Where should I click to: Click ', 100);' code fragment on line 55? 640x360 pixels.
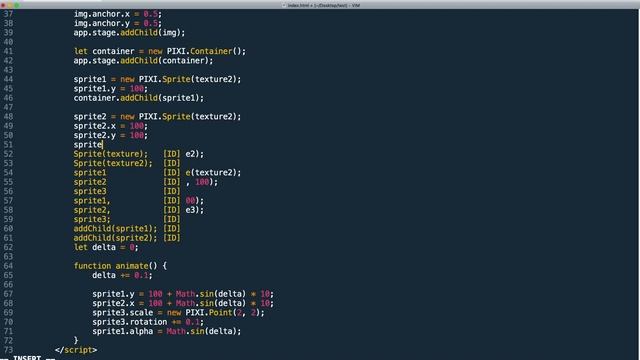click(x=202, y=182)
